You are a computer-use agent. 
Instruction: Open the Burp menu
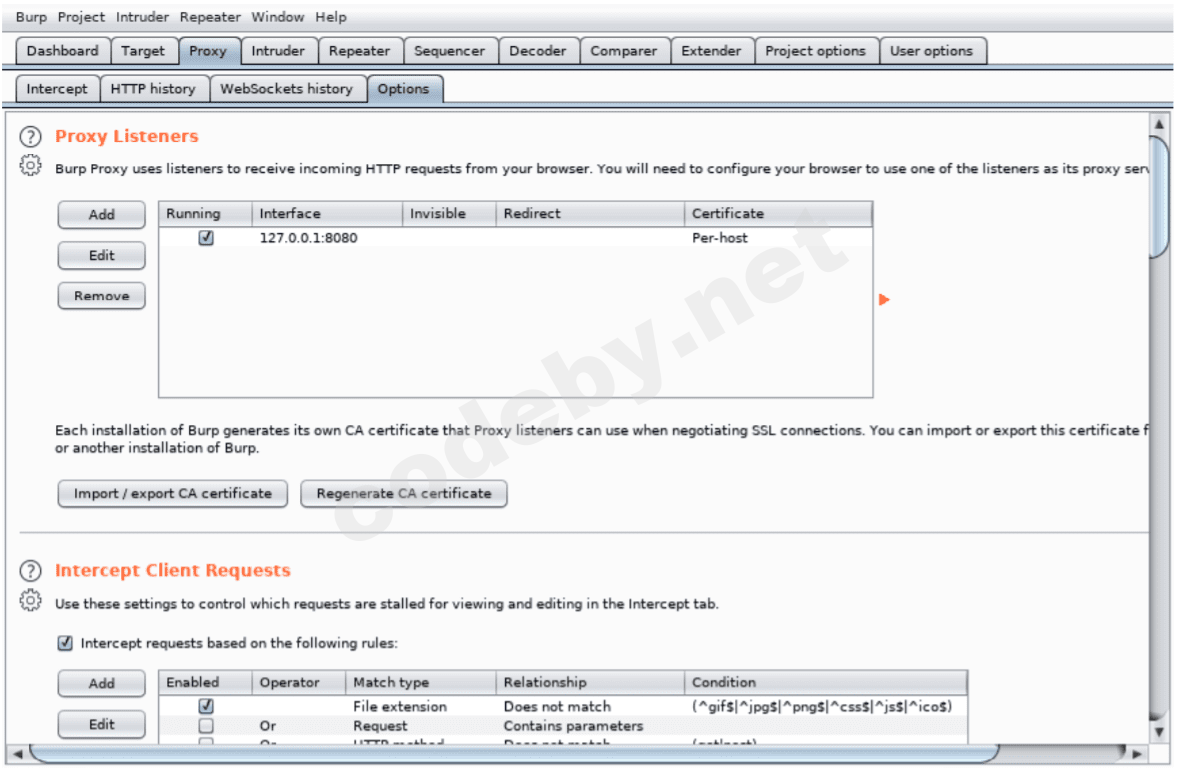point(31,17)
